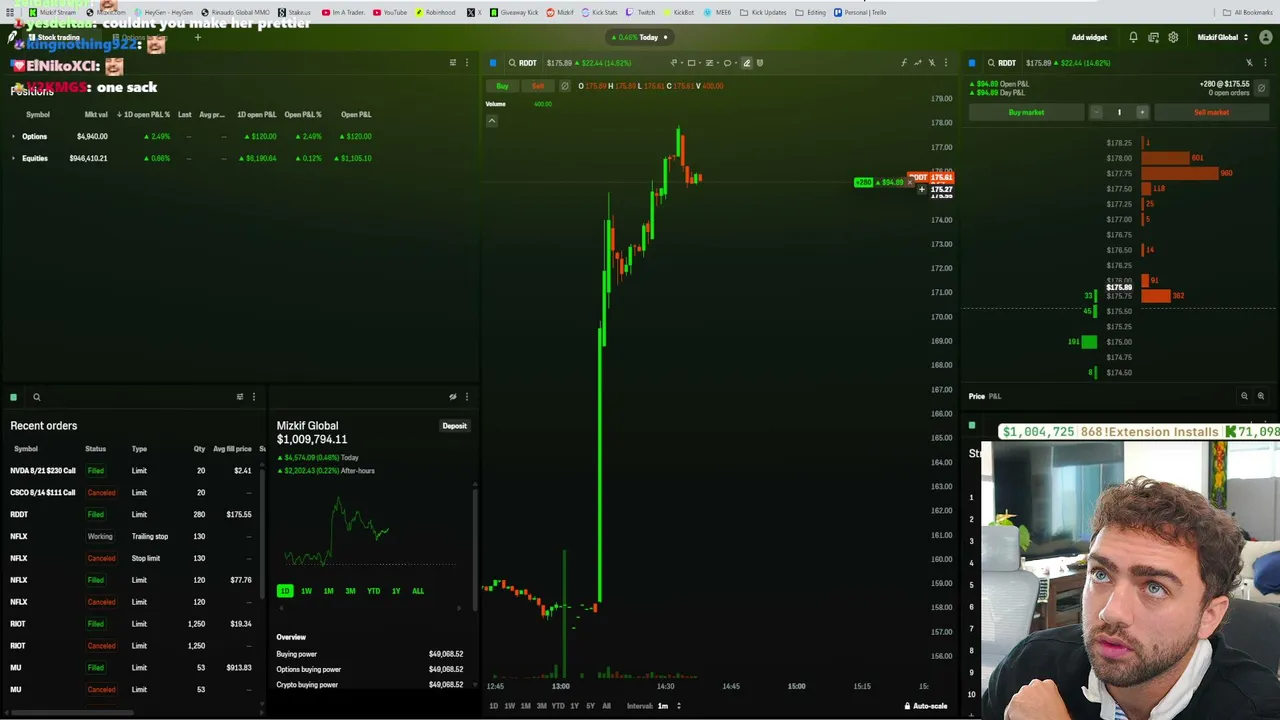Expand the Options positions row
The width and height of the screenshot is (1280, 720).
point(14,136)
